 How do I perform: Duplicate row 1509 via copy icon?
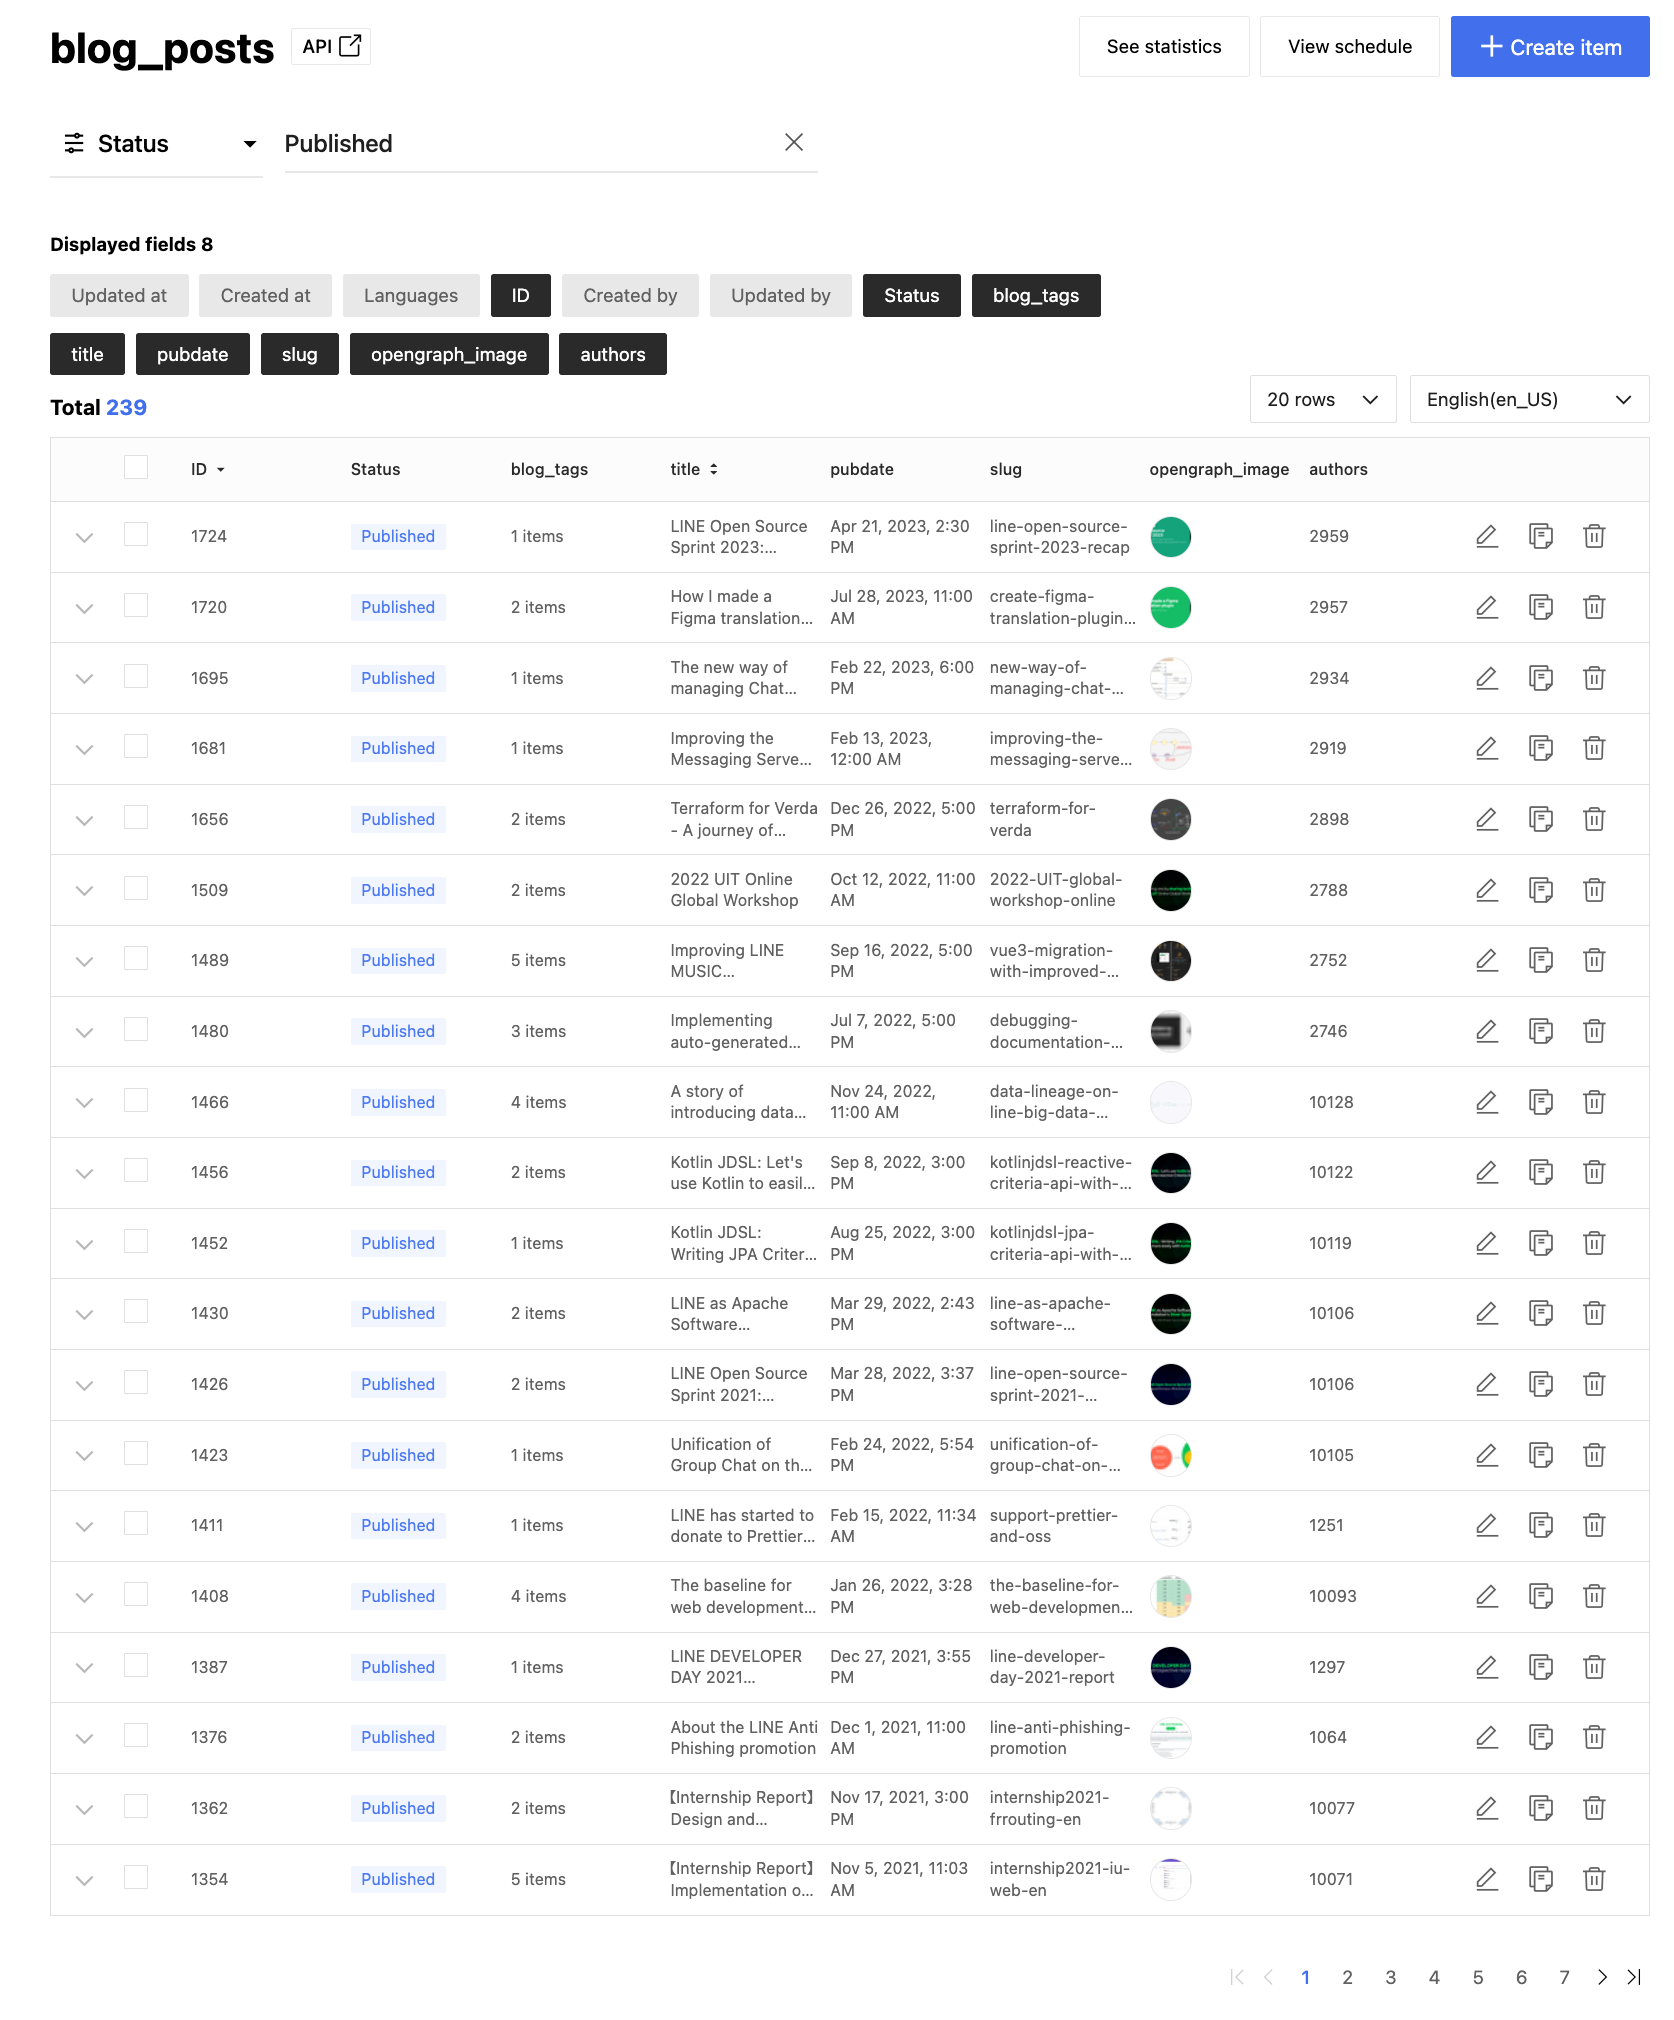[1541, 890]
